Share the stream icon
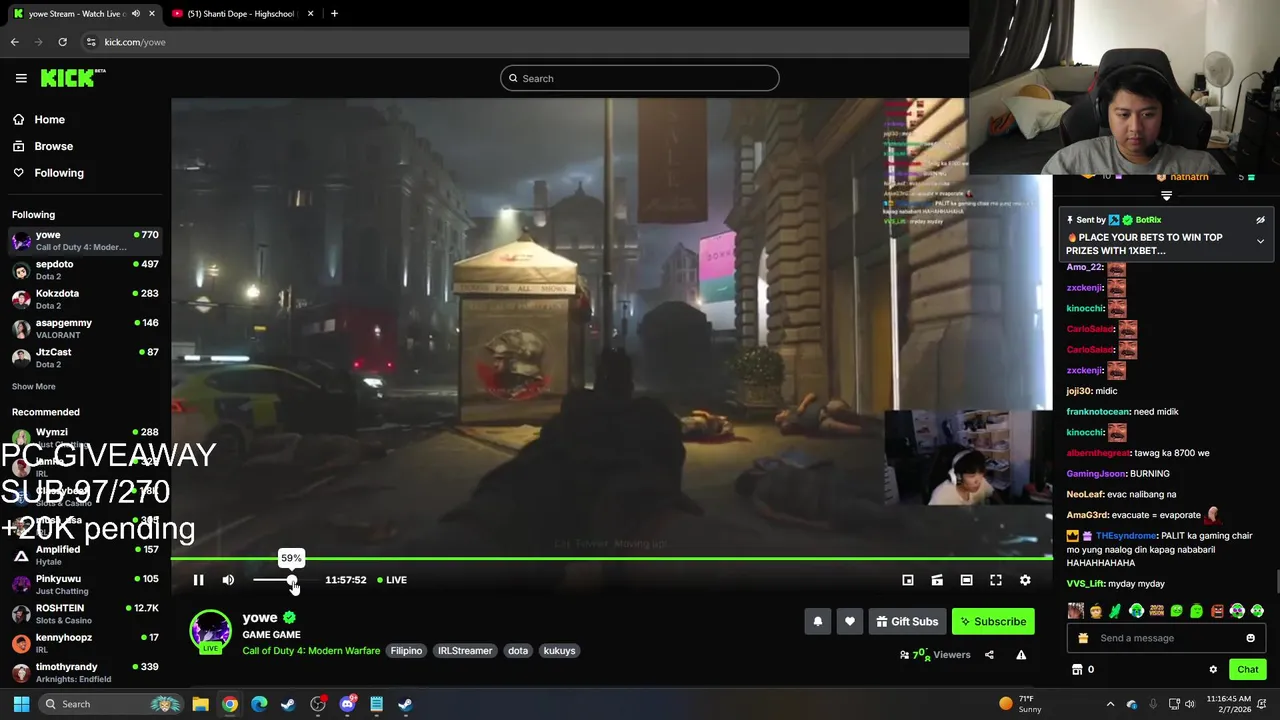 989,655
